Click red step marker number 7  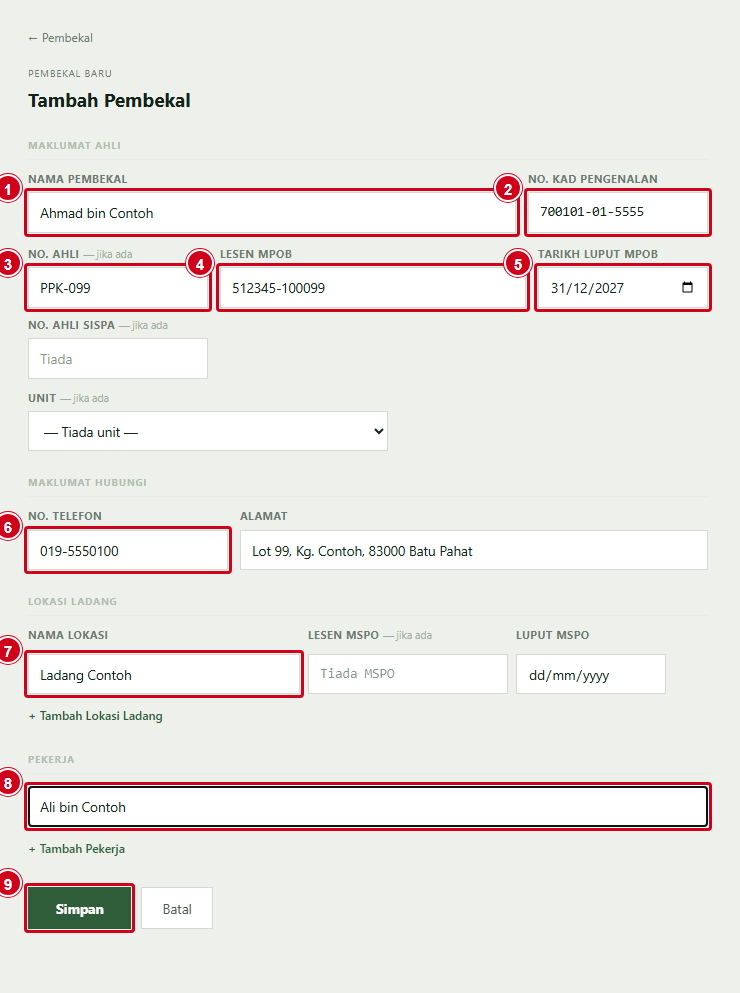[8, 651]
